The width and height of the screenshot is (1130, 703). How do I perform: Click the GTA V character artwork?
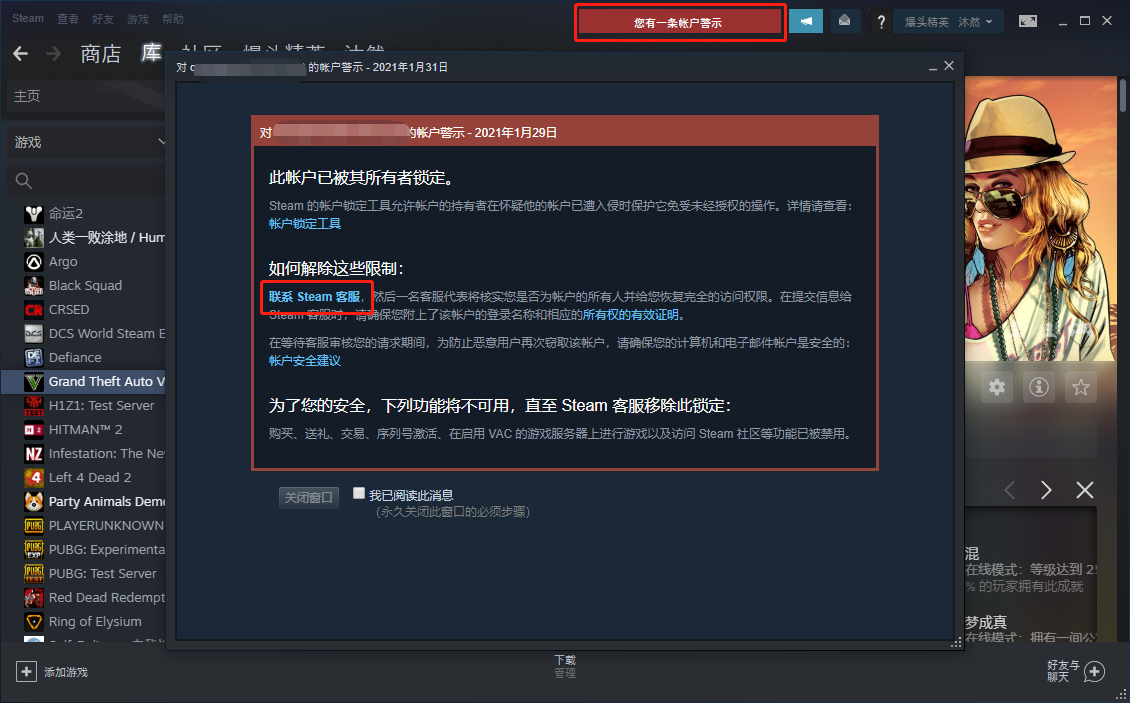[1040, 218]
